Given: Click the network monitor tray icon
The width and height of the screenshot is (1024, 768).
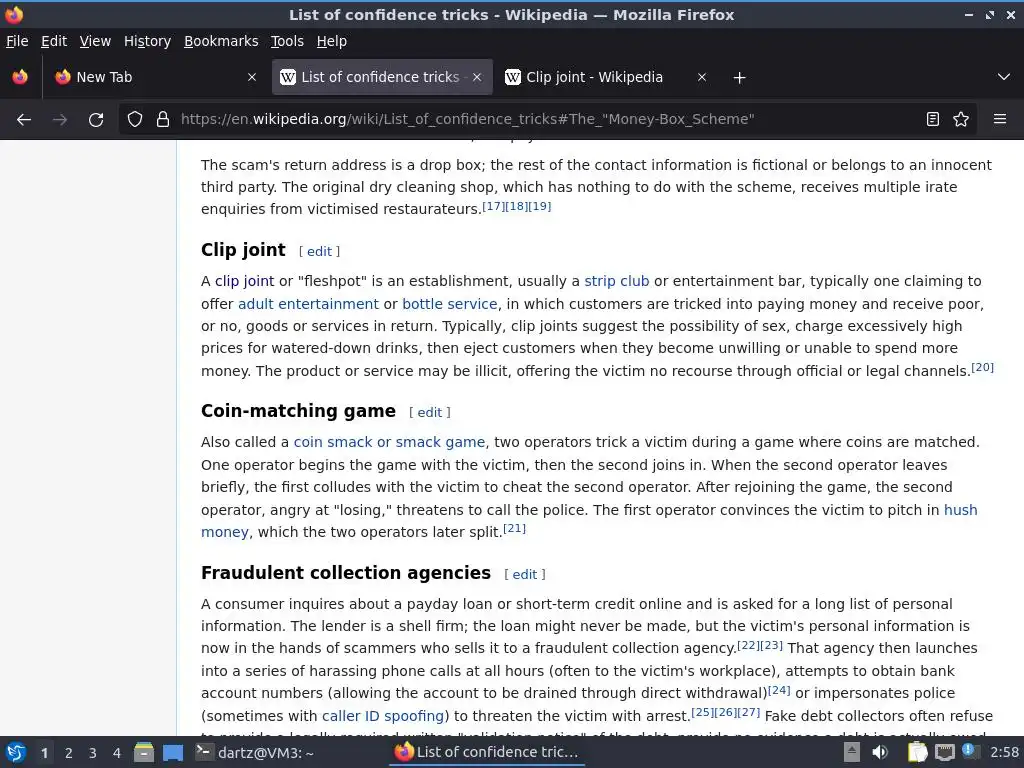Looking at the screenshot, I should click(944, 753).
